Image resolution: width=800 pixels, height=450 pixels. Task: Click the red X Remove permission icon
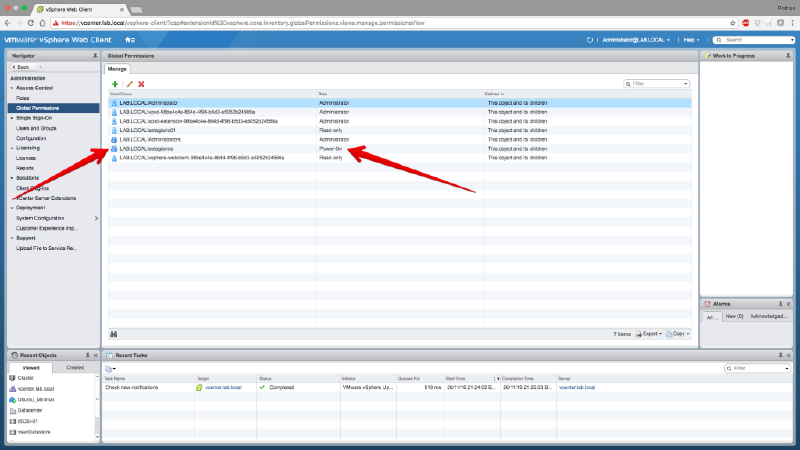(x=141, y=84)
